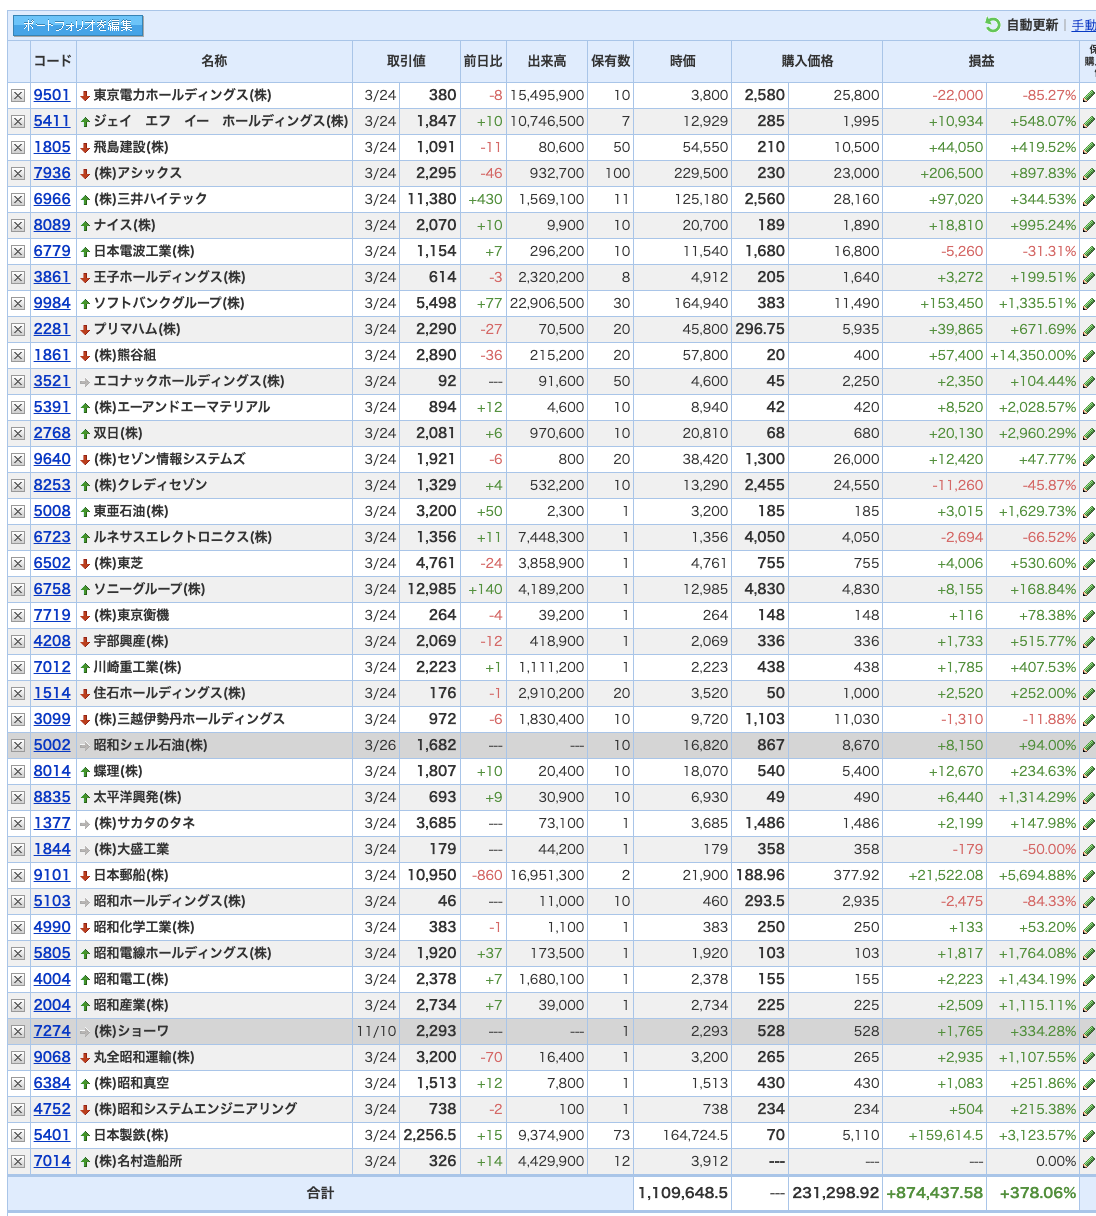Open stock code link 9101

pos(52,875)
